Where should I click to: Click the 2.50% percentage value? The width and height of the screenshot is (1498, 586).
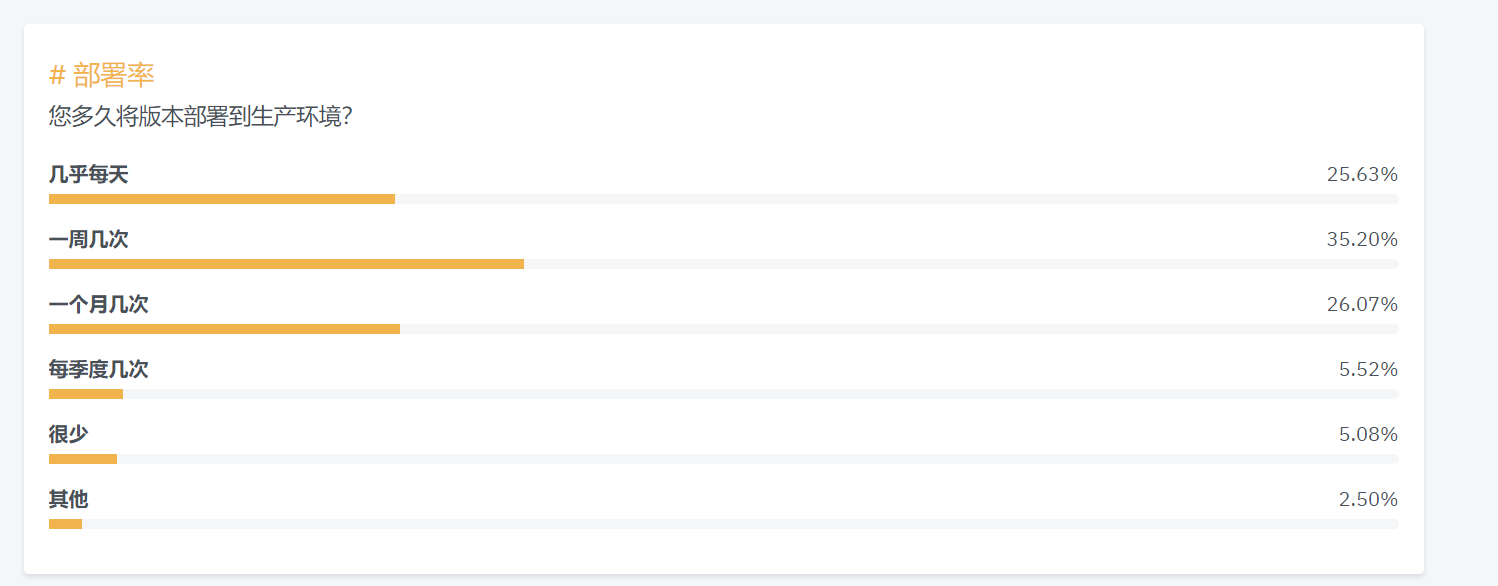[x=1368, y=500]
